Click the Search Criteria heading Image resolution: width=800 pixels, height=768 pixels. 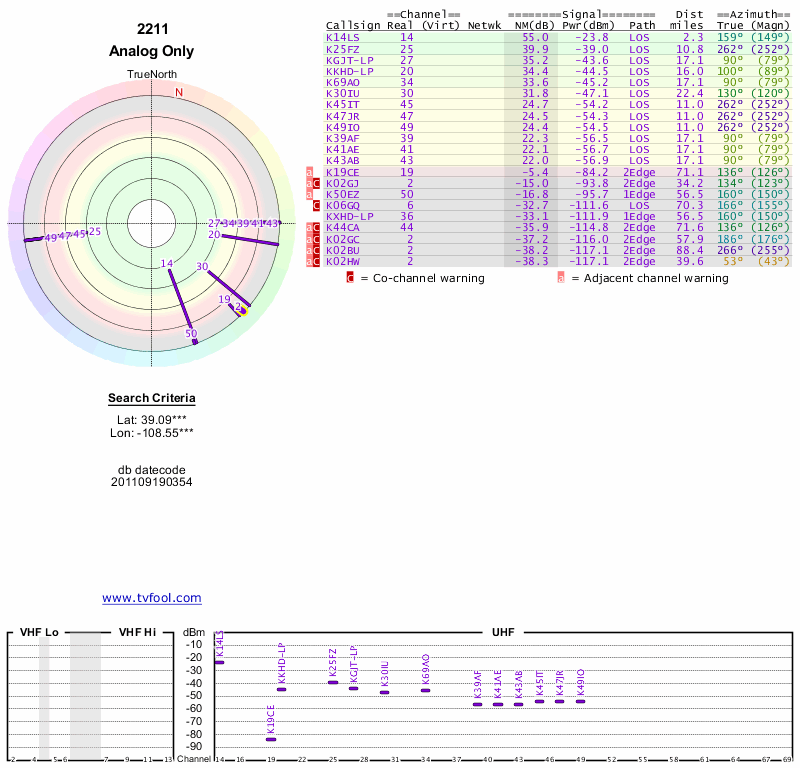click(x=152, y=399)
